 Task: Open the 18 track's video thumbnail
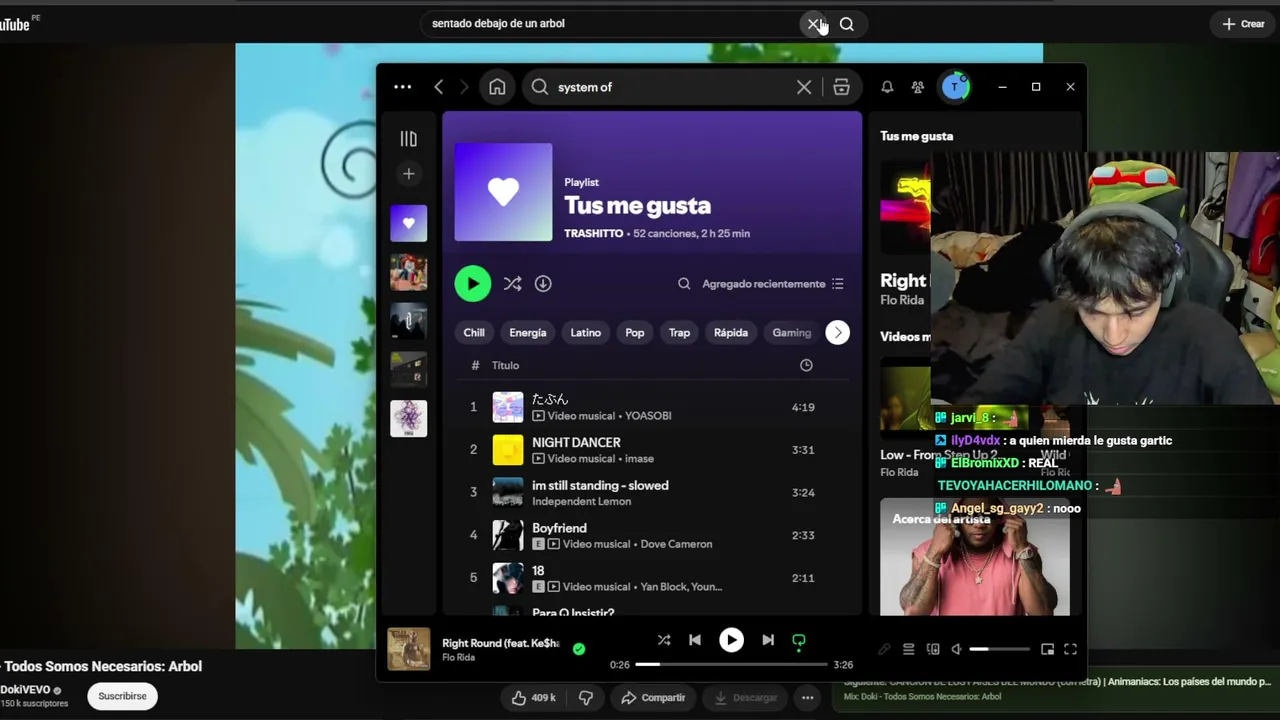(507, 578)
